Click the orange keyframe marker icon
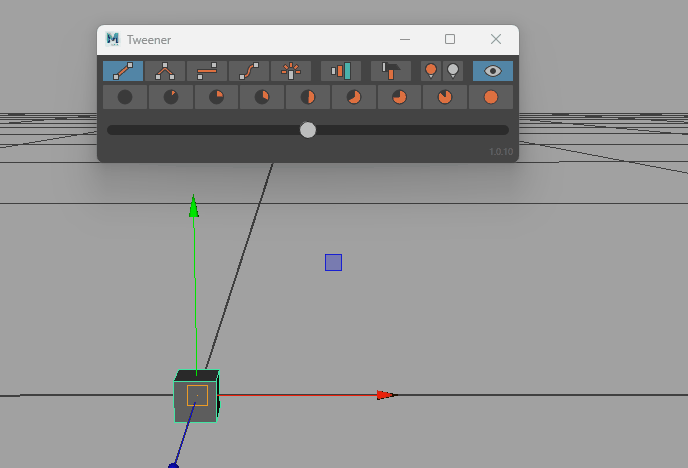688x468 pixels. click(x=431, y=71)
